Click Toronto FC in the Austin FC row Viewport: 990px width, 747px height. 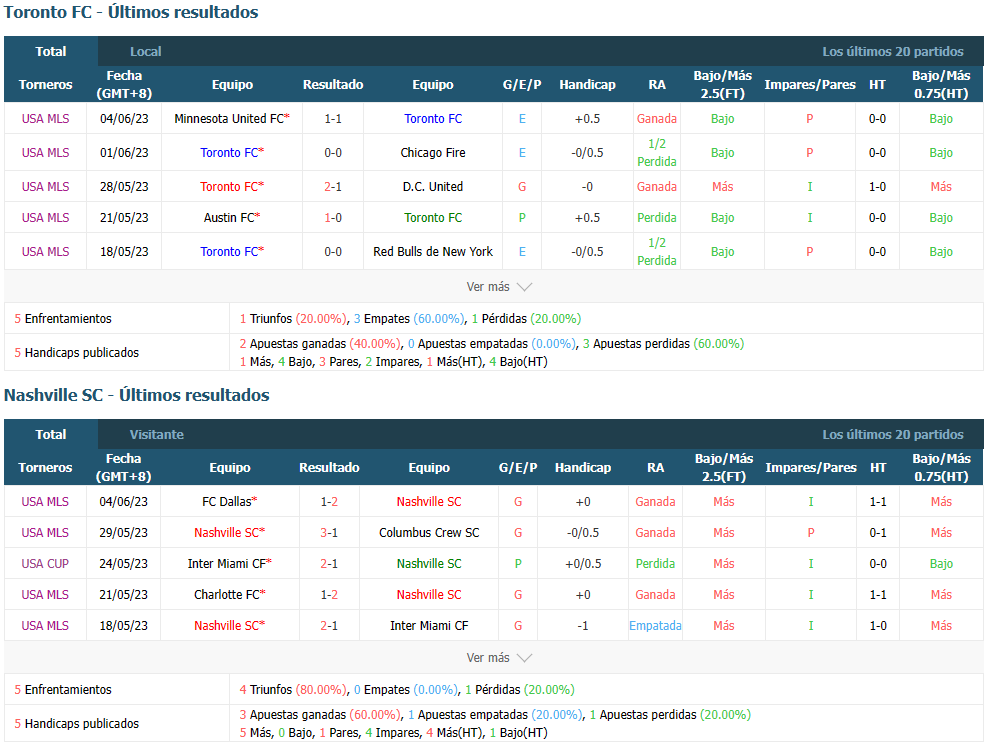coord(433,218)
